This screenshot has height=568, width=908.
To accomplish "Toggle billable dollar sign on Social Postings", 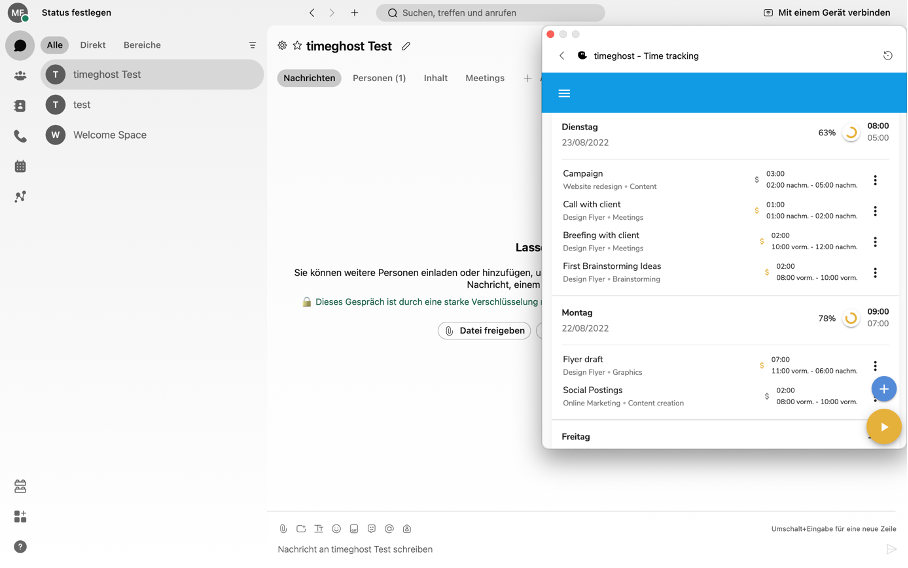I will click(x=766, y=396).
